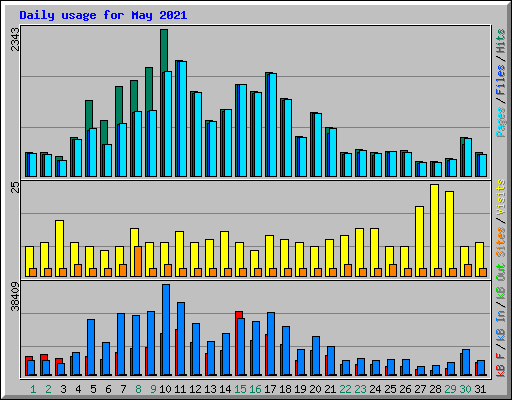Click the Hits legend label
This screenshot has height=400, width=512.
[501, 41]
